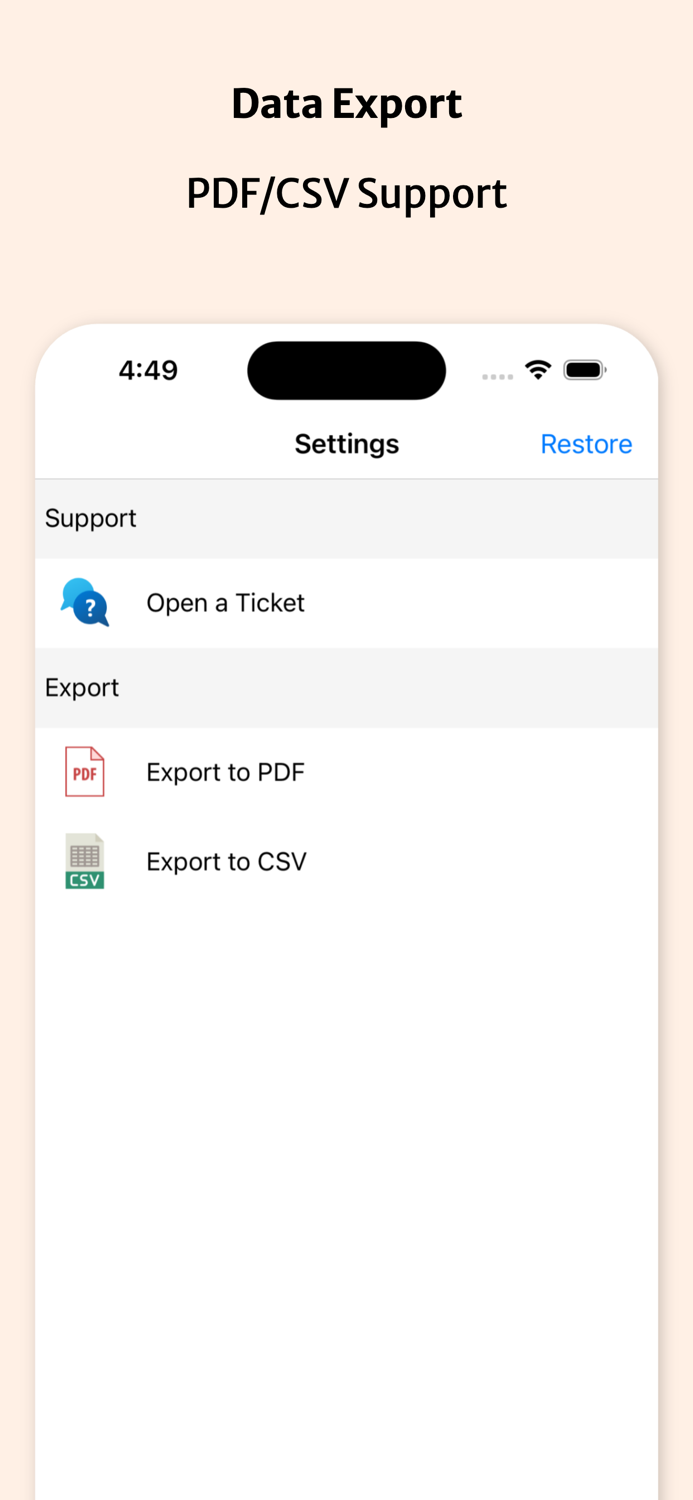This screenshot has width=693, height=1500.
Task: Tap the green CSV file badge
Action: 86,876
